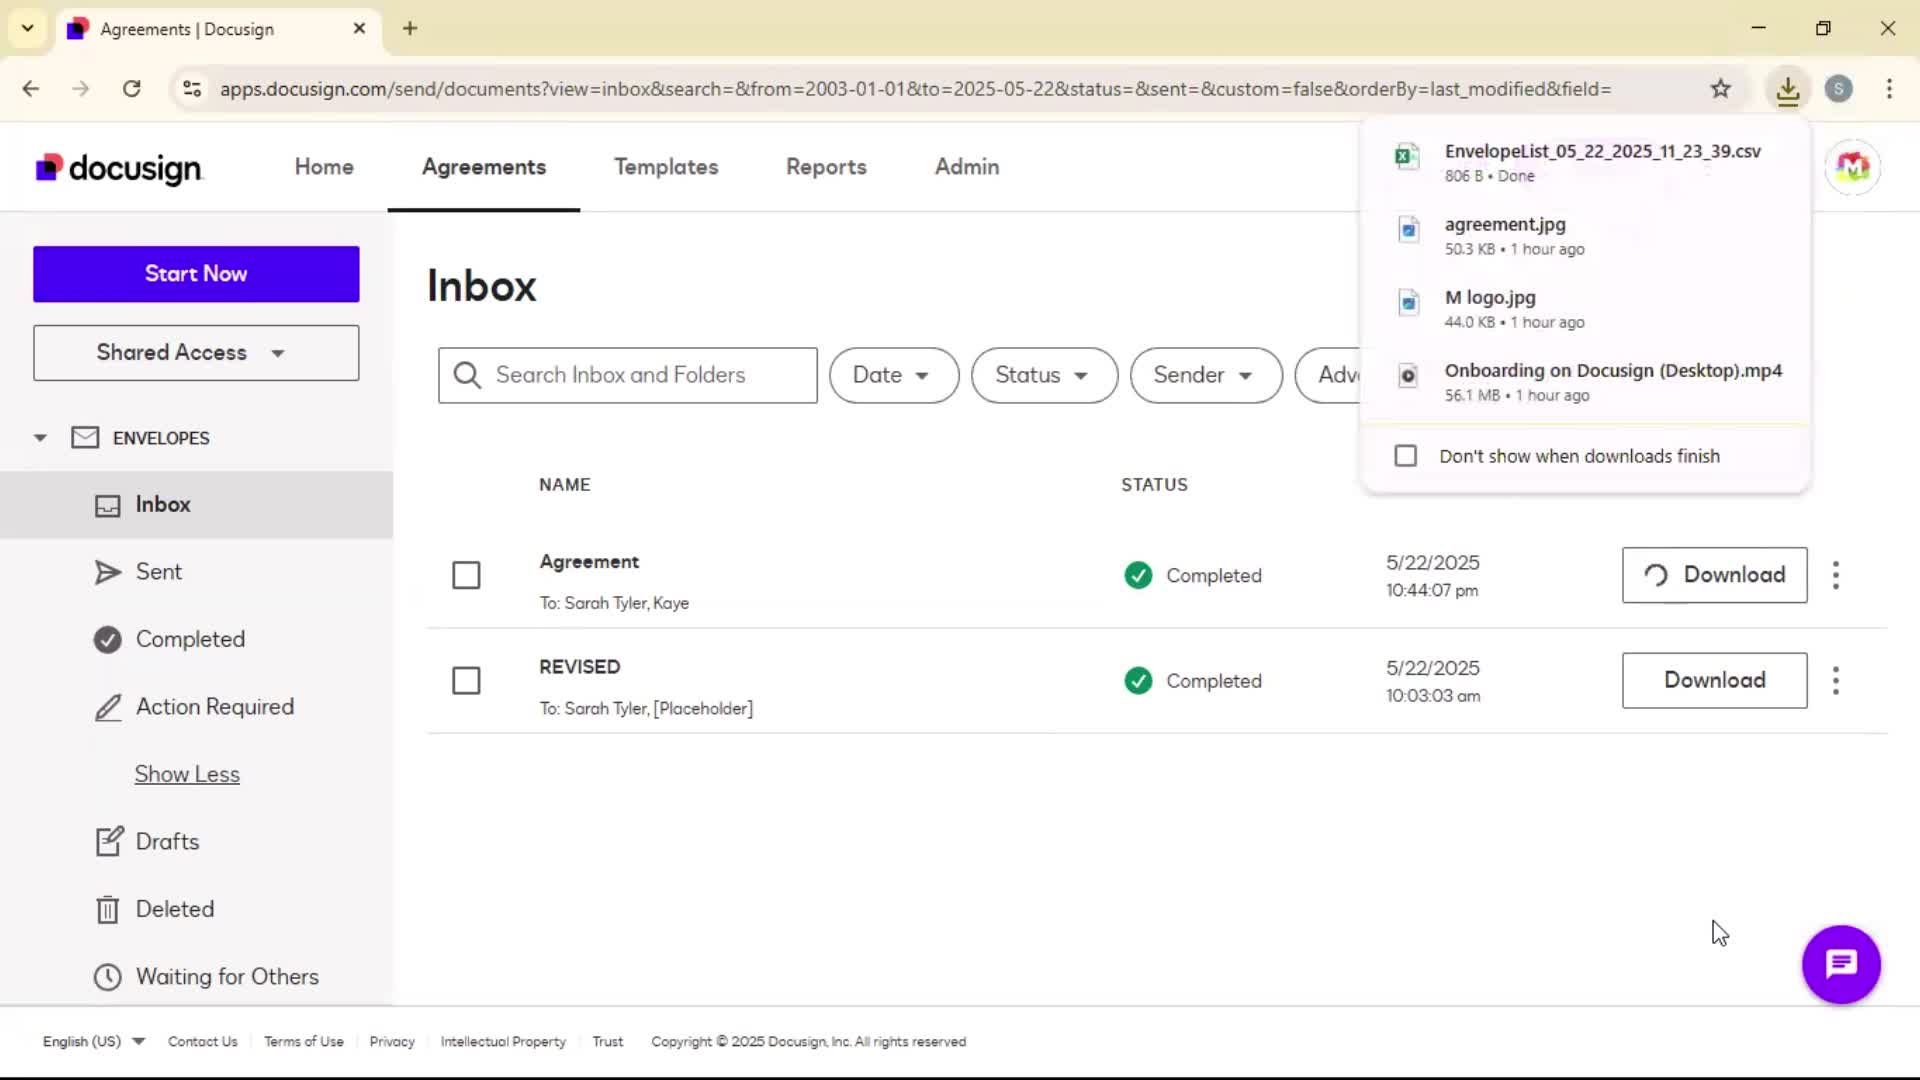The height and width of the screenshot is (1080, 1920).
Task: Close the Agreements Docusign tab
Action: (359, 28)
